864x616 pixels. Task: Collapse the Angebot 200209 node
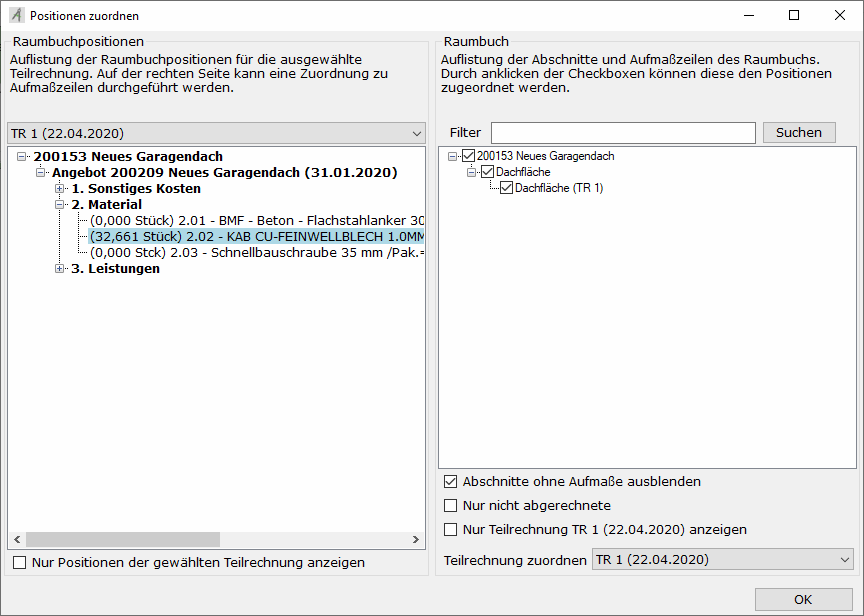click(40, 172)
